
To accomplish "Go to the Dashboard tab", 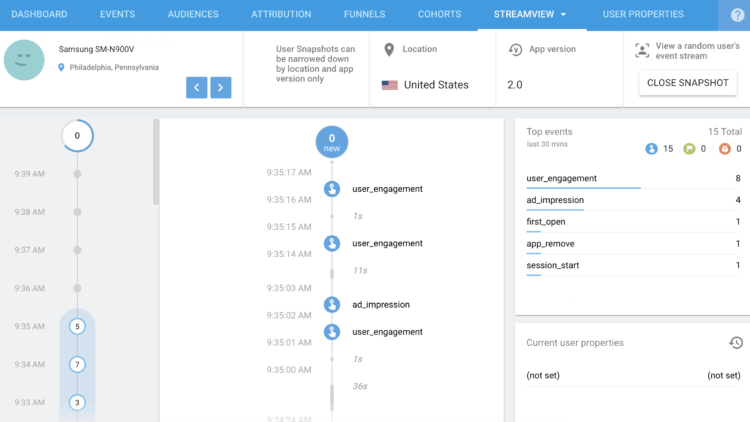I will click(39, 14).
